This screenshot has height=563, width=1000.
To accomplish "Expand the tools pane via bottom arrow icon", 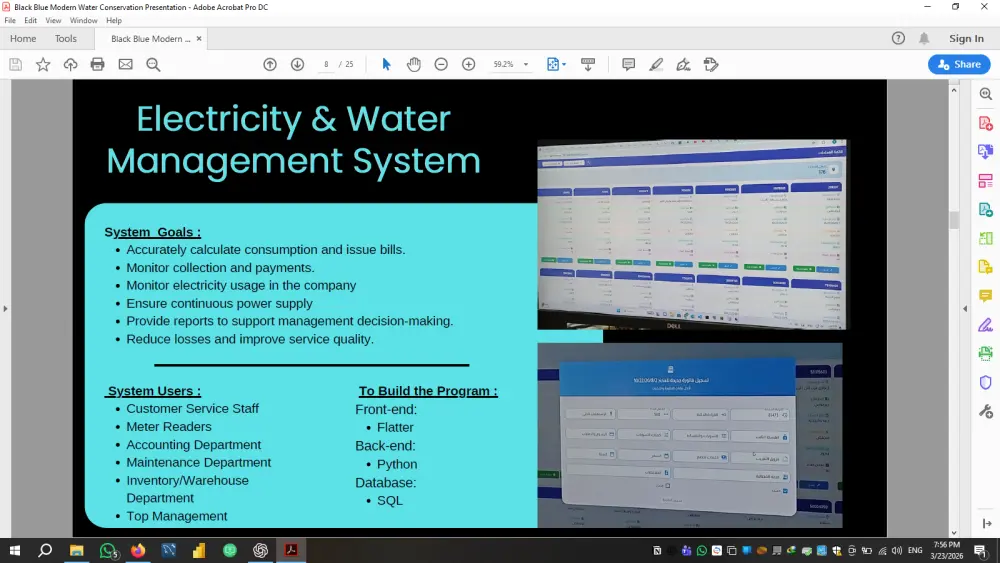I will (987, 523).
